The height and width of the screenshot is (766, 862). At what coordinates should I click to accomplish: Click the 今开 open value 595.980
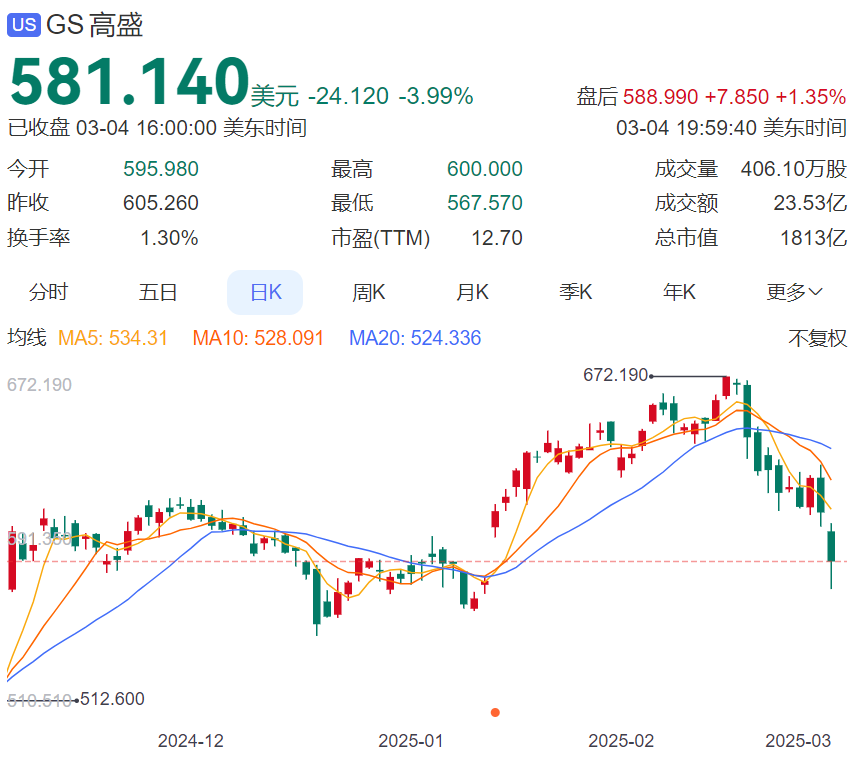pyautogui.click(x=161, y=169)
